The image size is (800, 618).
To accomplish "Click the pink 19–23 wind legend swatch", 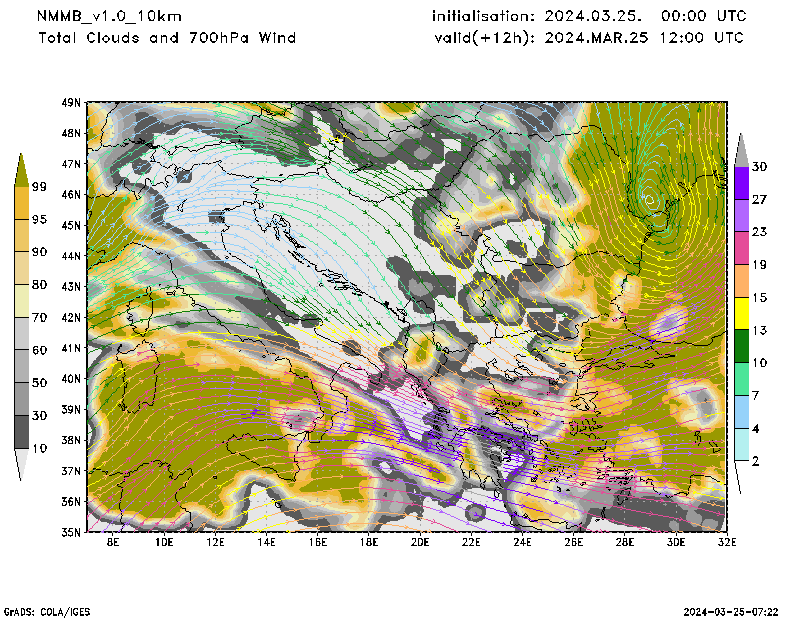I will (x=742, y=248).
